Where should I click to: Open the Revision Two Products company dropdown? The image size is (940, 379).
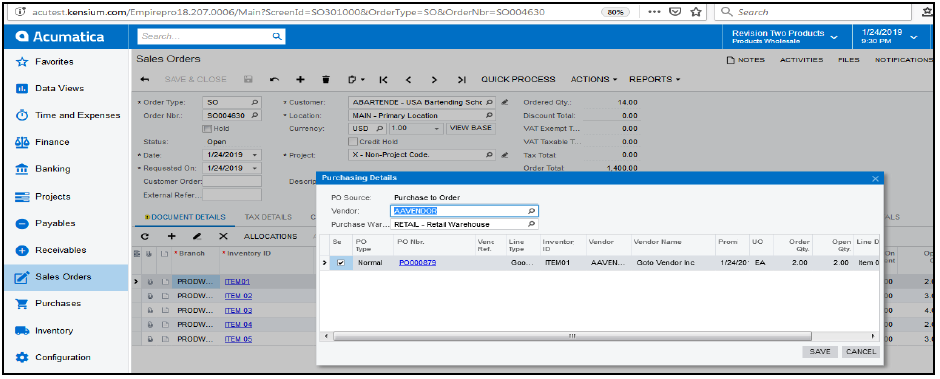(785, 37)
